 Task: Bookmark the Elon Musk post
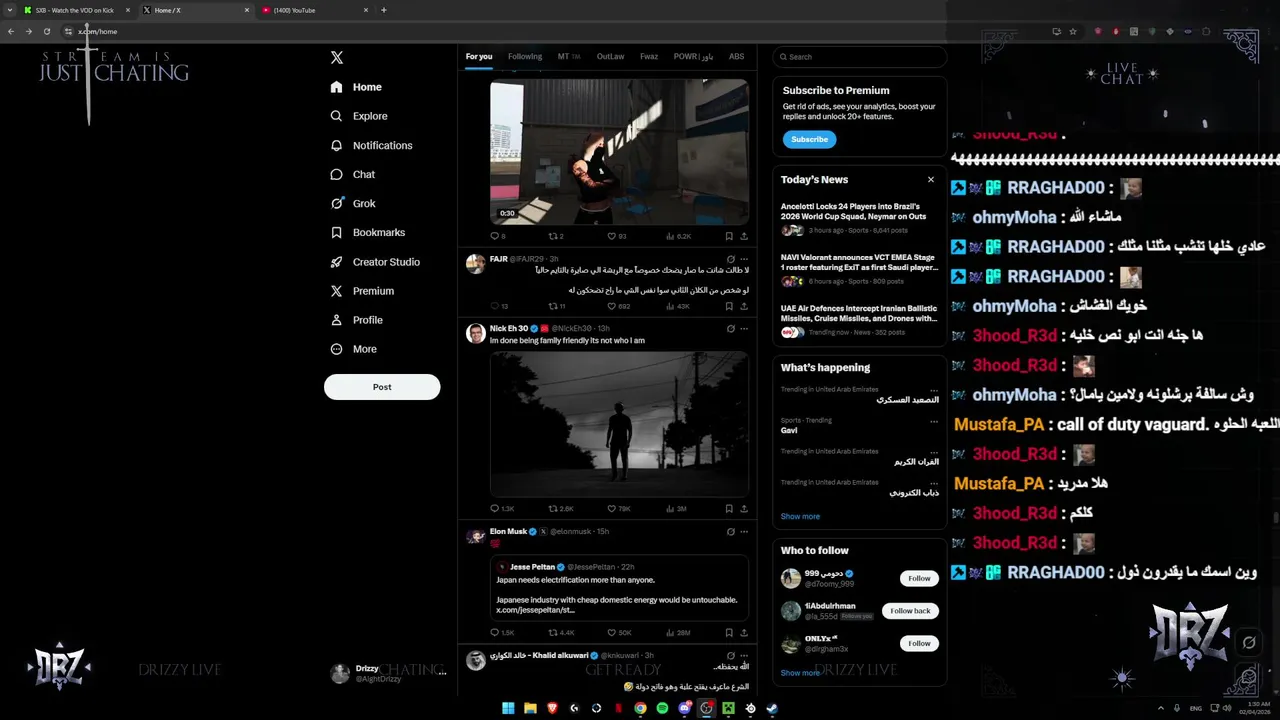point(729,633)
